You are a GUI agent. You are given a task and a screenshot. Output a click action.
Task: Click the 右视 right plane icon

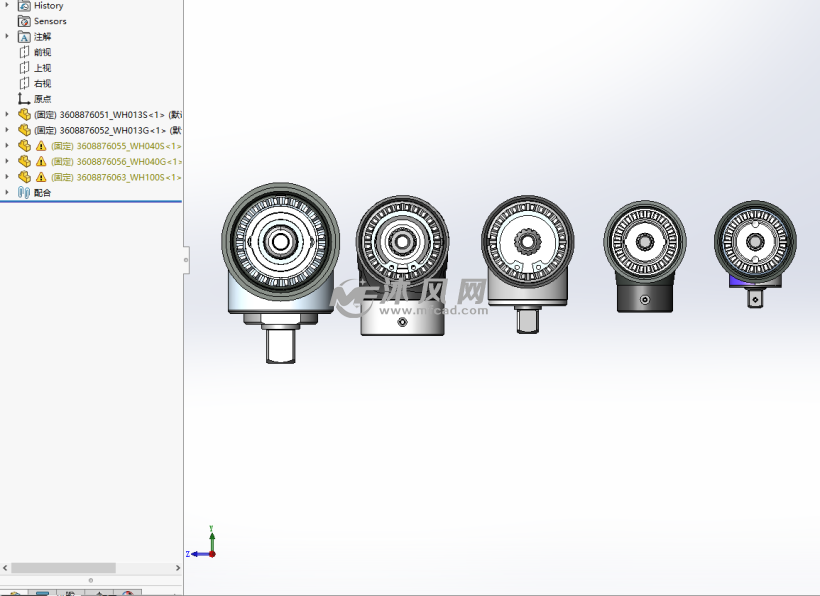[x=25, y=83]
